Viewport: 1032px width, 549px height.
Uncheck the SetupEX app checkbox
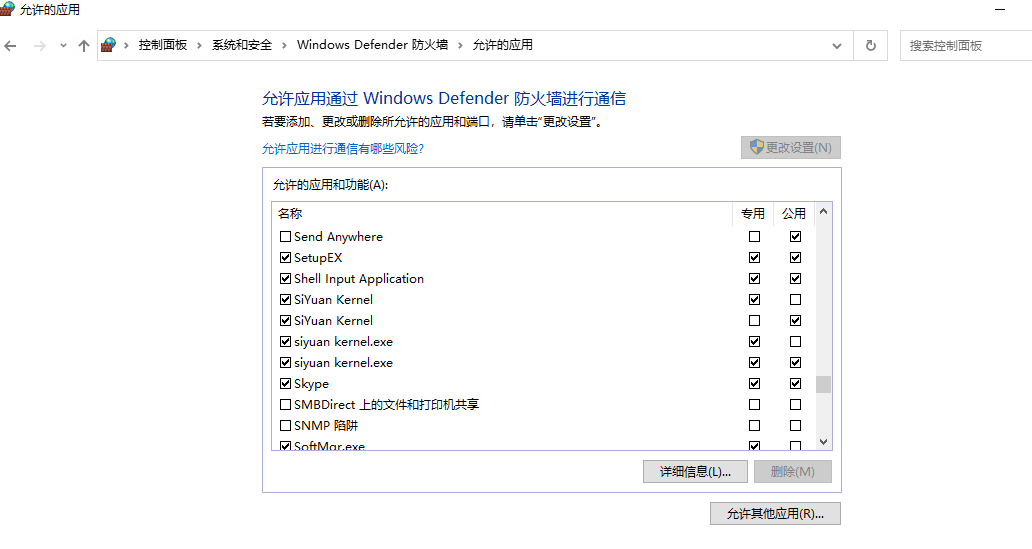coord(285,257)
